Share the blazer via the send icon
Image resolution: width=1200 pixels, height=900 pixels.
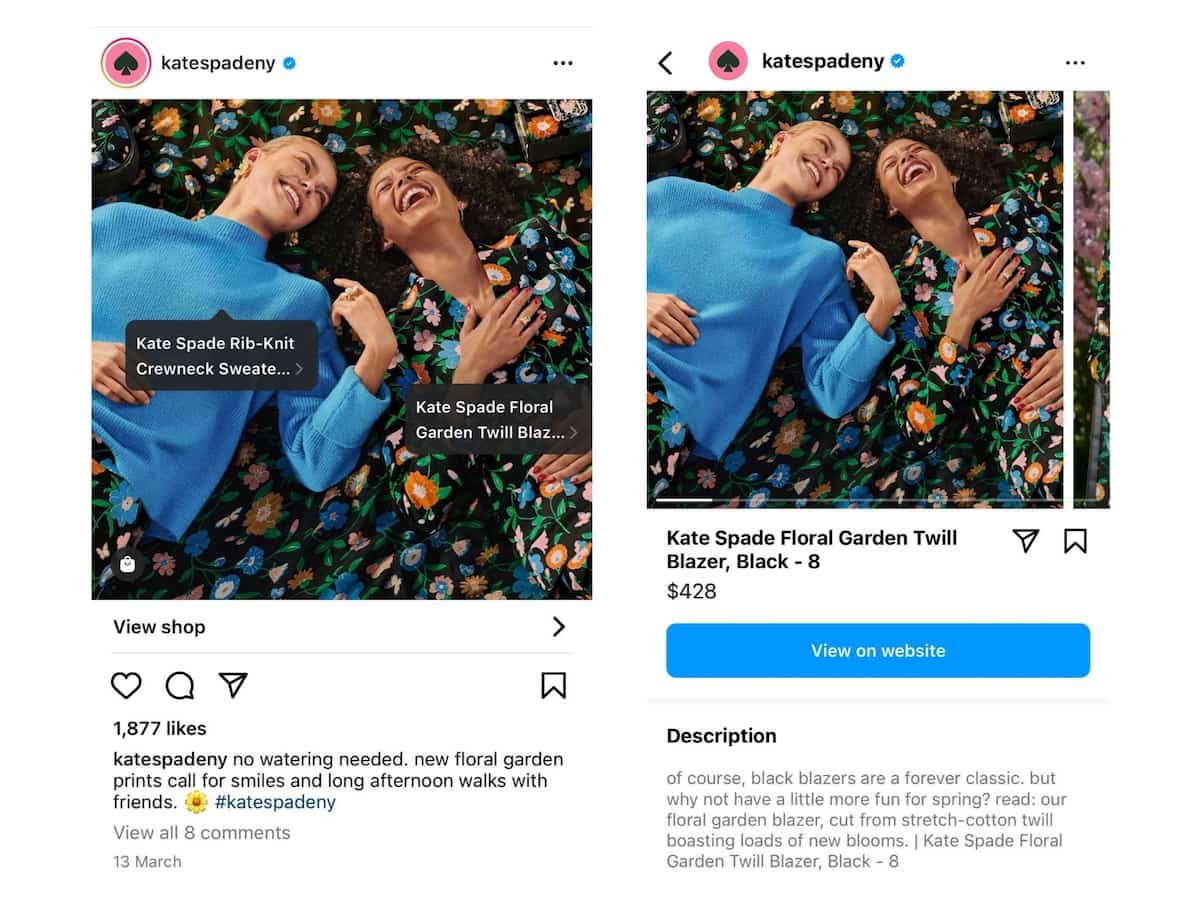(1026, 539)
